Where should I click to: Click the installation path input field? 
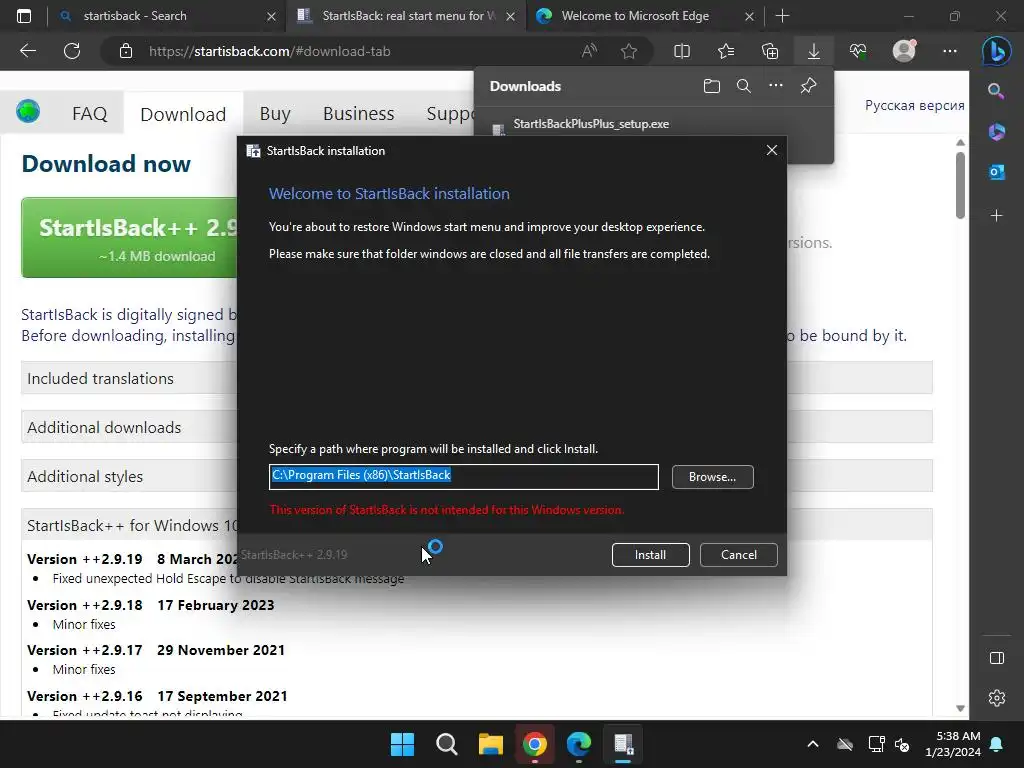click(464, 477)
